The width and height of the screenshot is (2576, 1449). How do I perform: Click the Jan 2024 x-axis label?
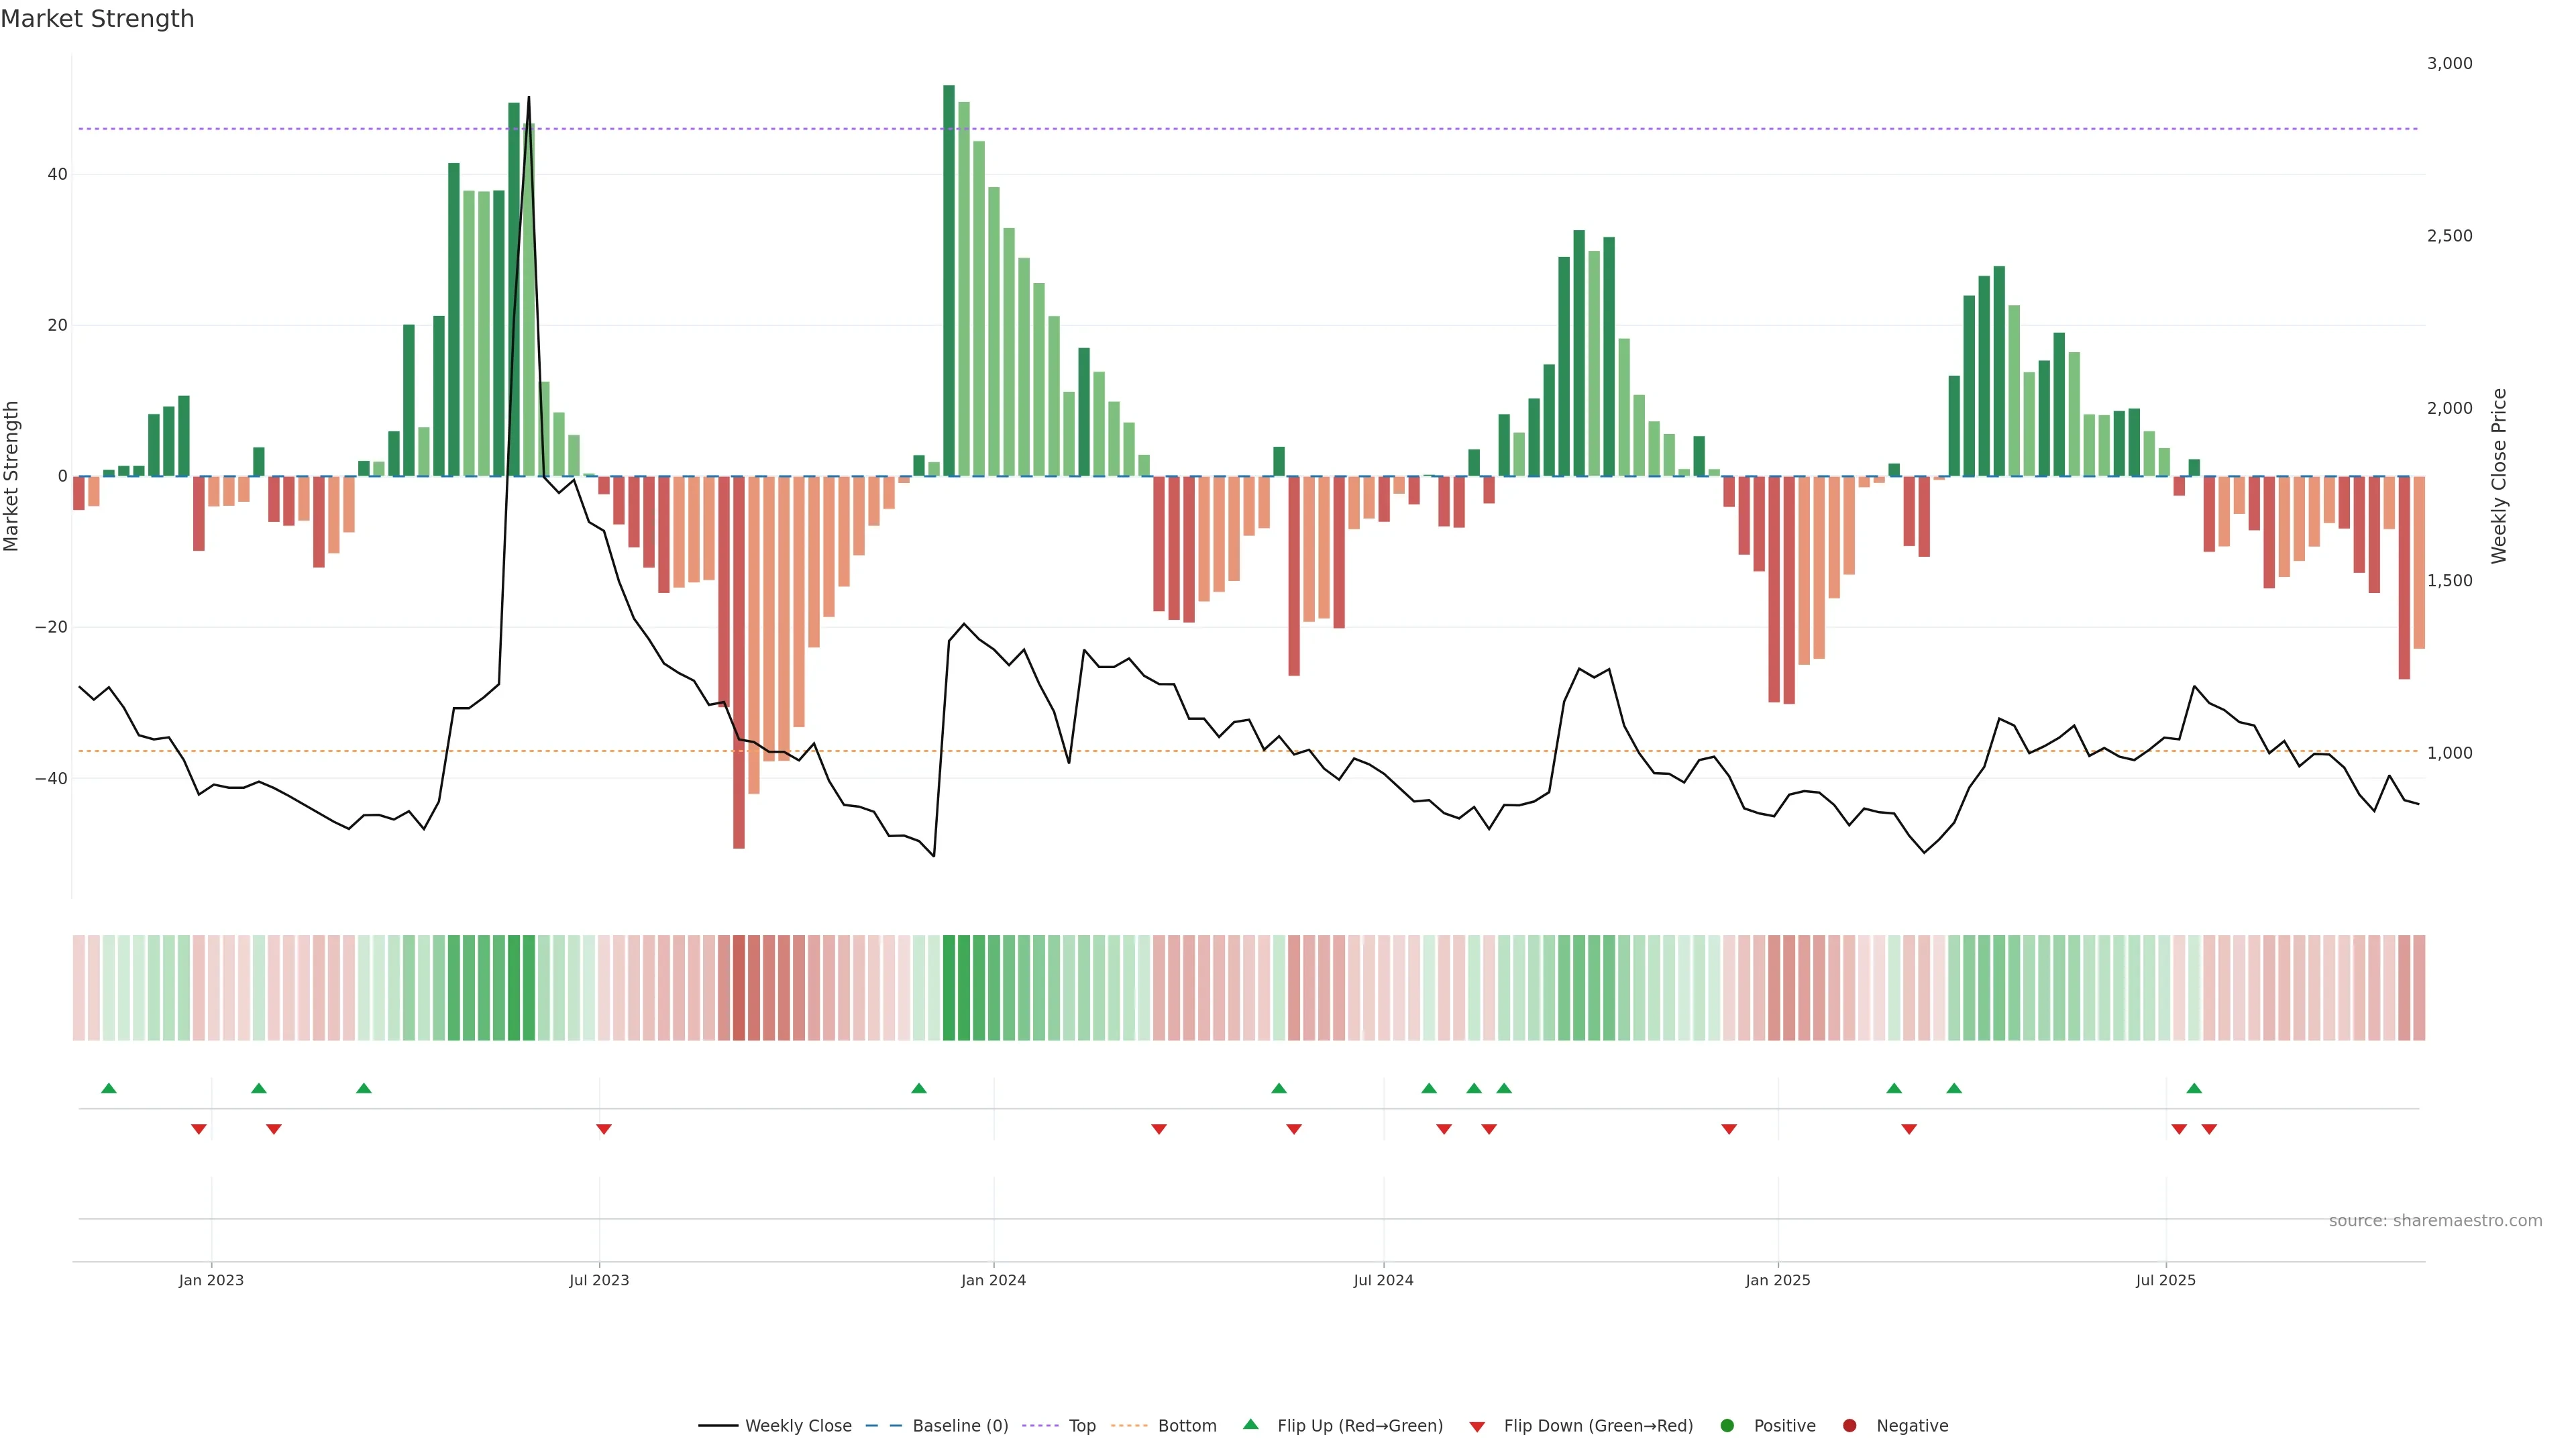[x=993, y=1280]
